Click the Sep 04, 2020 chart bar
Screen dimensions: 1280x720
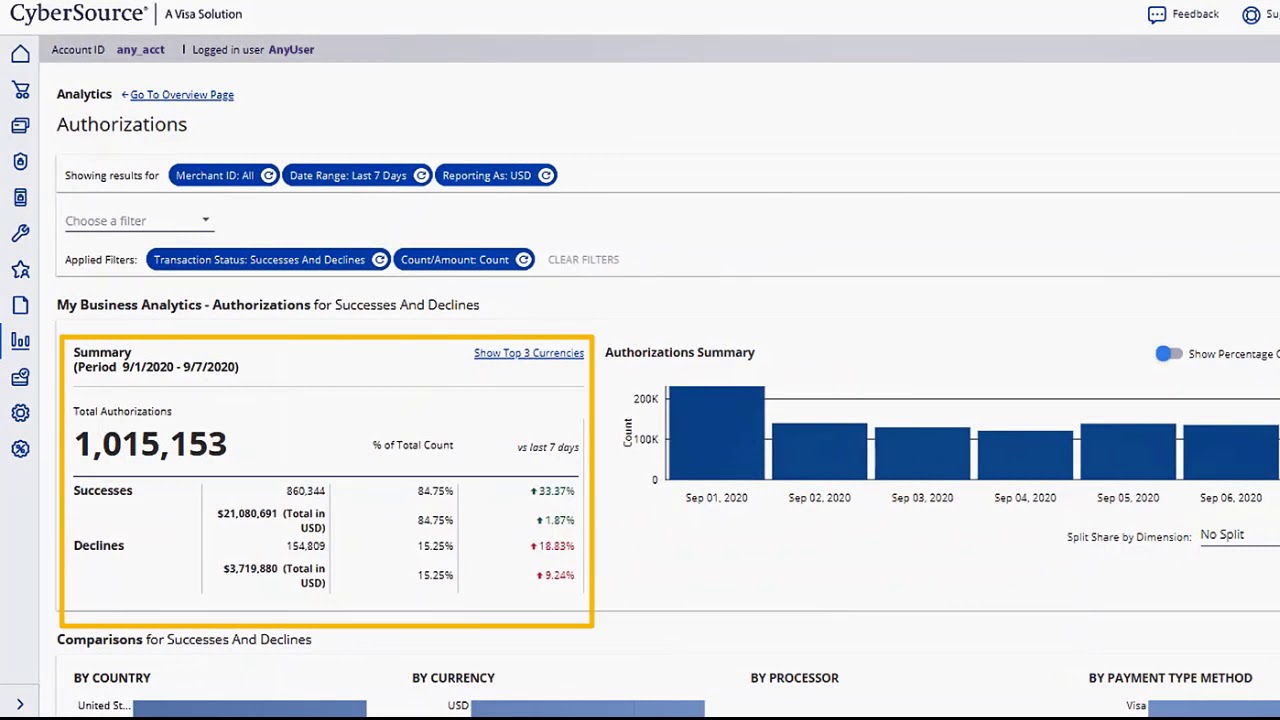pos(1025,456)
